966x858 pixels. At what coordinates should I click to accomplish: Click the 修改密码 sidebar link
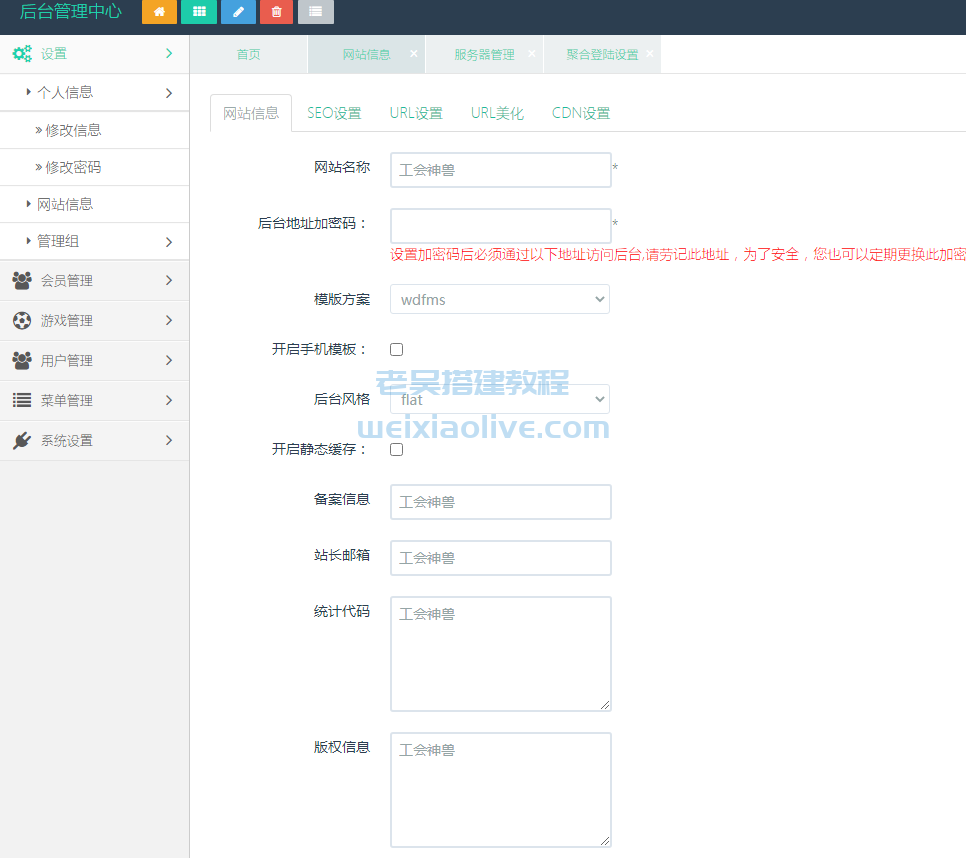(x=71, y=167)
